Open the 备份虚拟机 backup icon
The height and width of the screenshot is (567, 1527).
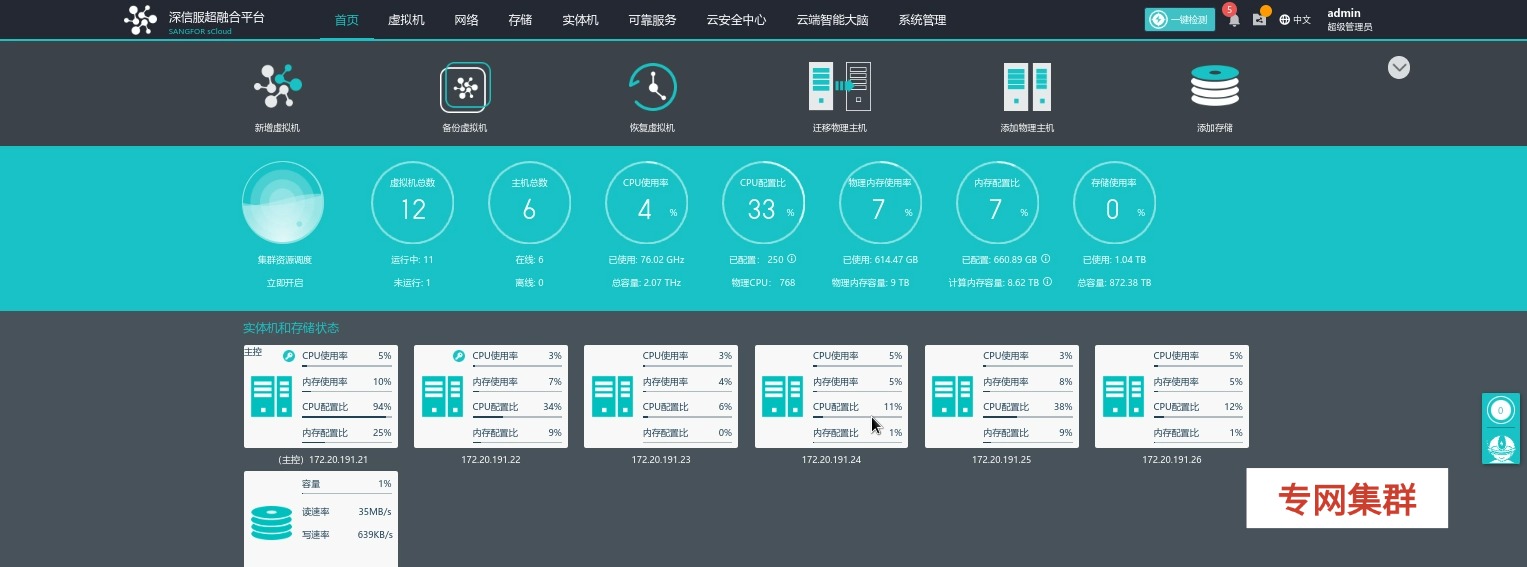(x=465, y=87)
